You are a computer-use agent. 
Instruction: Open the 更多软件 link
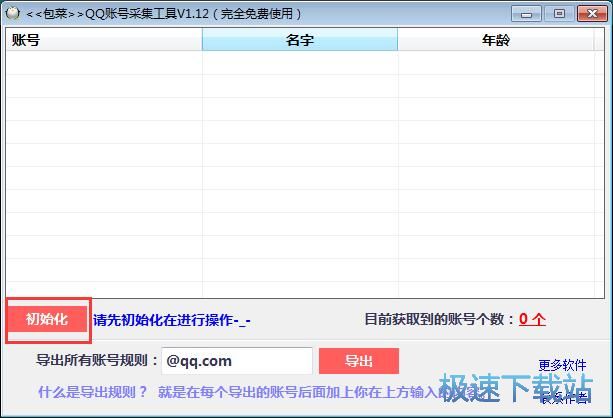pyautogui.click(x=562, y=365)
